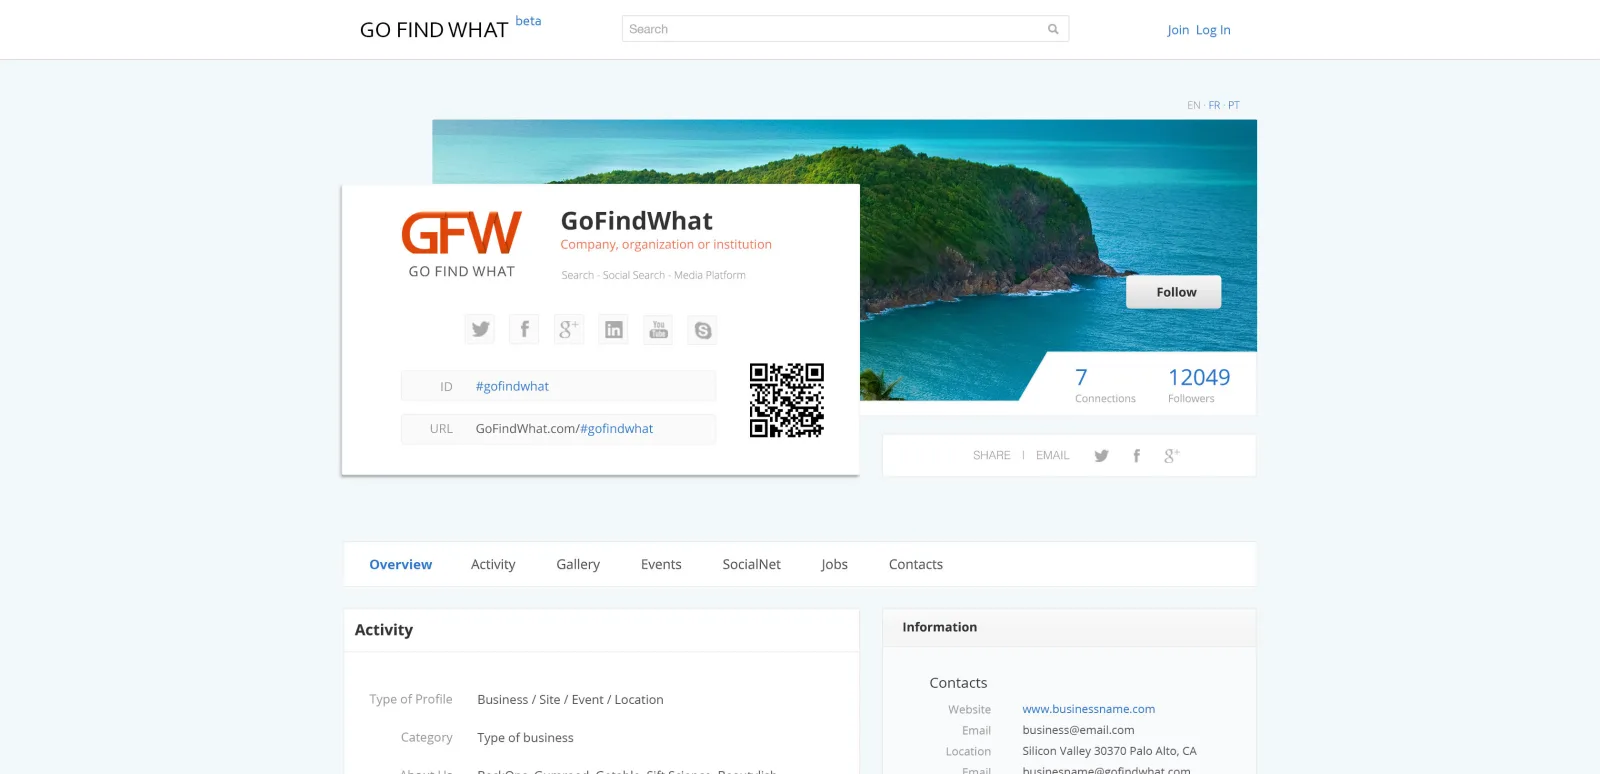The image size is (1600, 774).
Task: Open the Gallery tab
Action: (x=578, y=564)
